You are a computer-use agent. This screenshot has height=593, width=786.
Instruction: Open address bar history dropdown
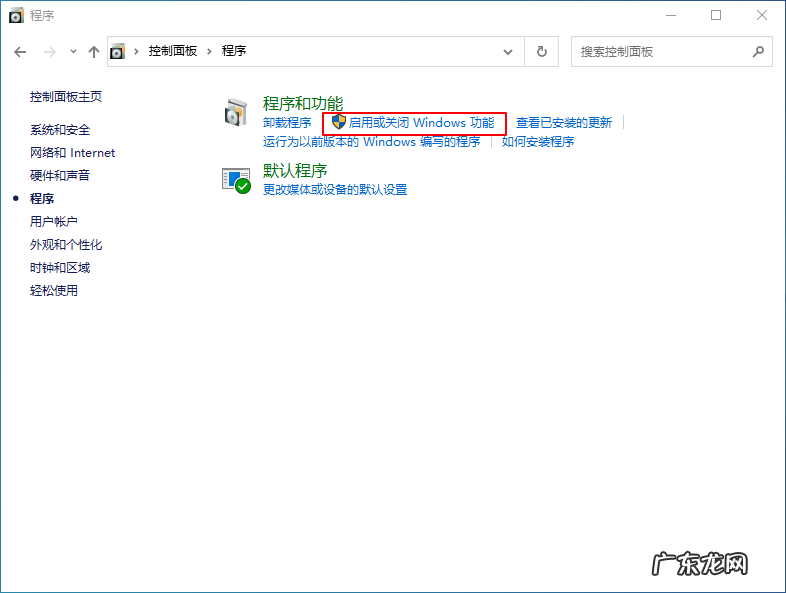coord(508,52)
